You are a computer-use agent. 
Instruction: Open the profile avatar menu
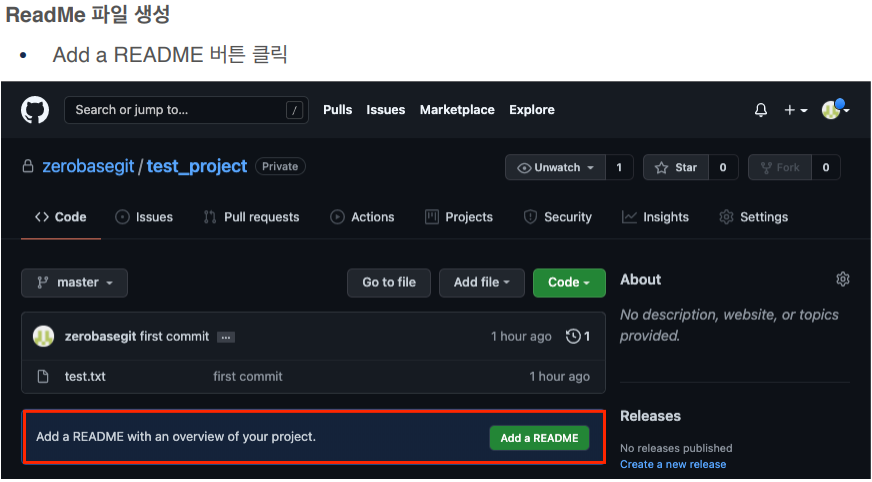(835, 109)
